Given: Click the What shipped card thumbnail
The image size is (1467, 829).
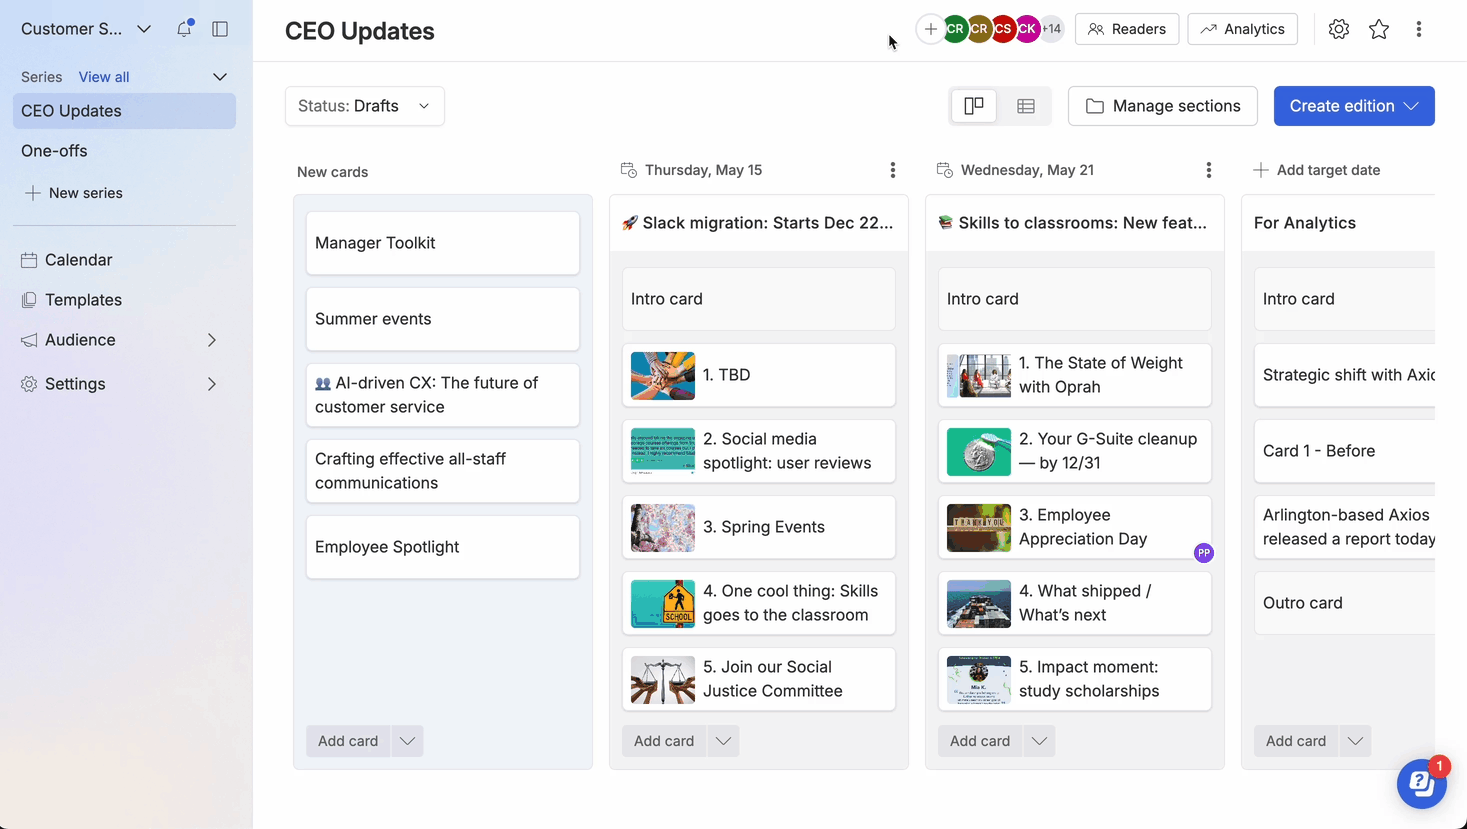Looking at the screenshot, I should (979, 603).
